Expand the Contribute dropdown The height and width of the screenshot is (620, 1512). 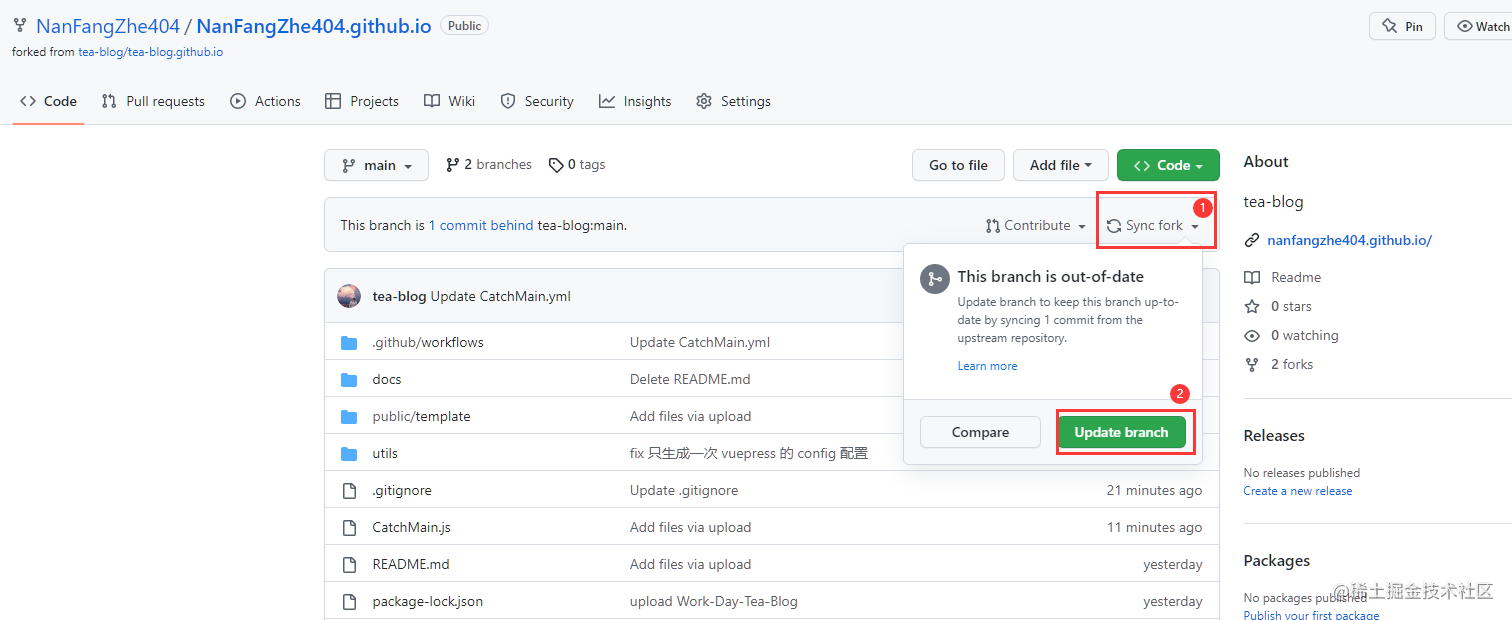pyautogui.click(x=1035, y=226)
